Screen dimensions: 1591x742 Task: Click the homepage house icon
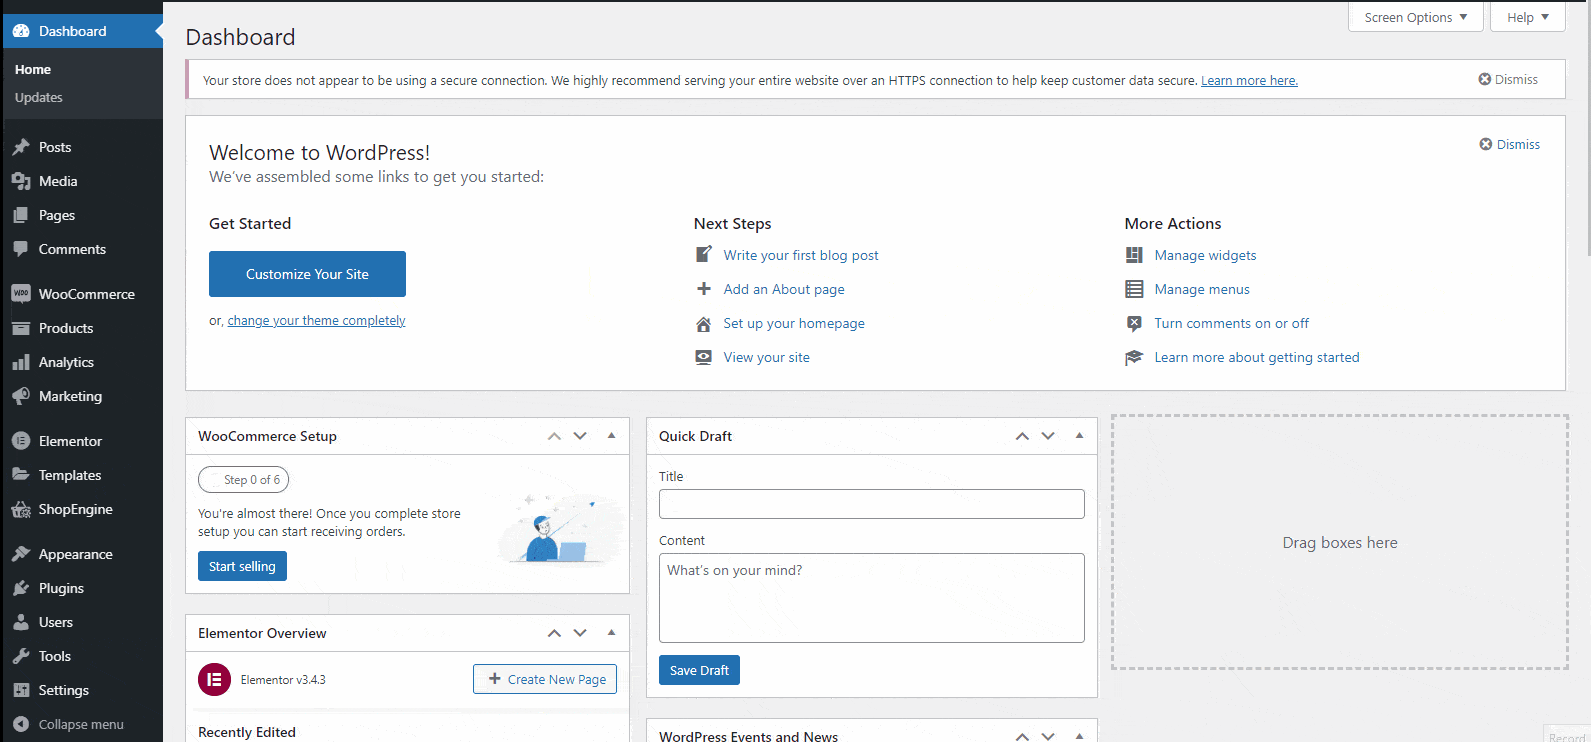tap(704, 323)
